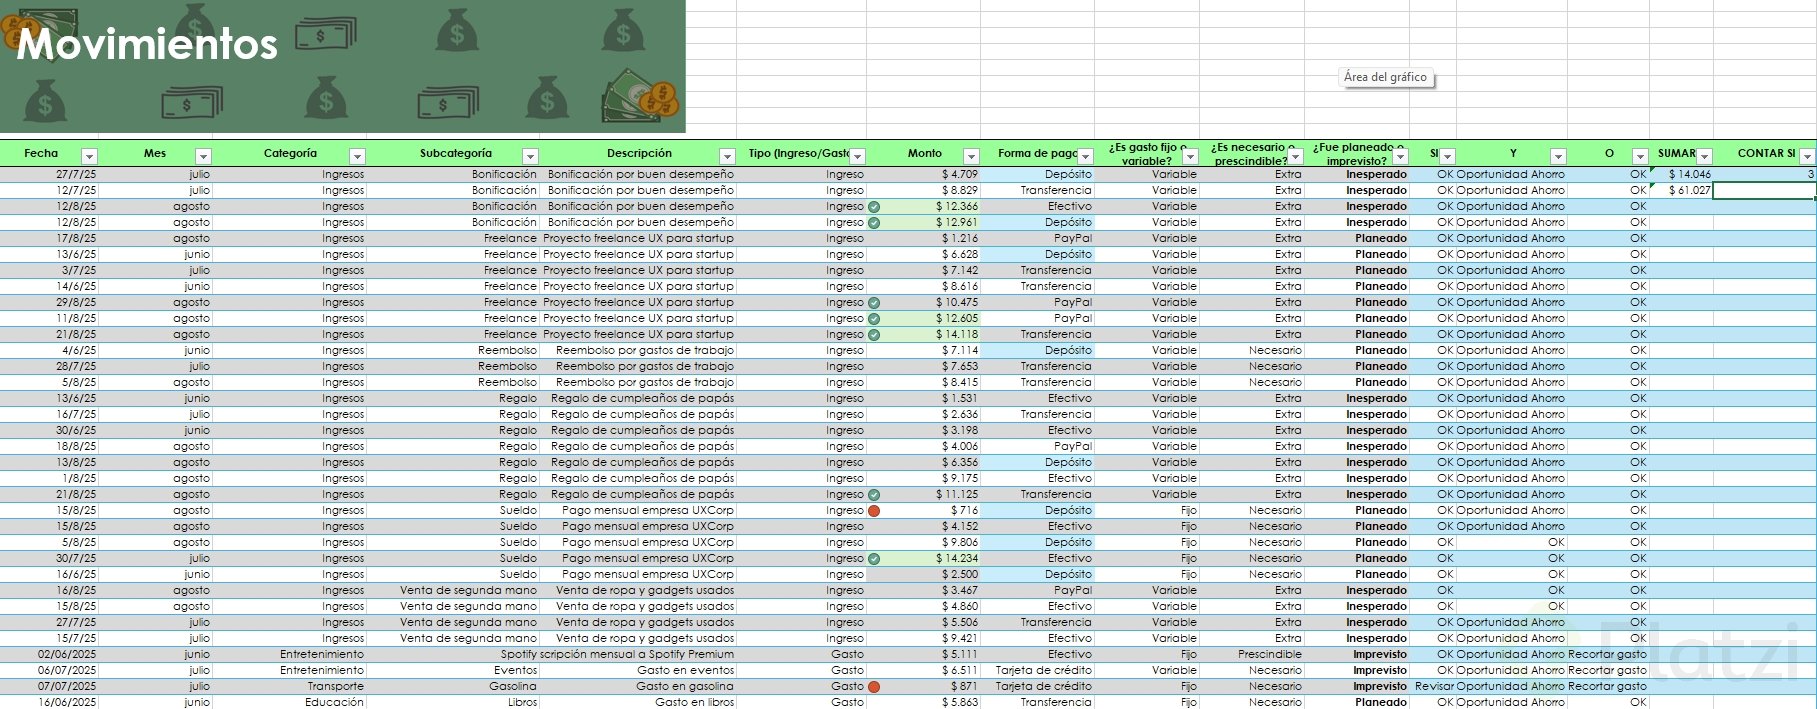Click the green check icon beside $ 12.961
The width and height of the screenshot is (1817, 709).
point(874,223)
